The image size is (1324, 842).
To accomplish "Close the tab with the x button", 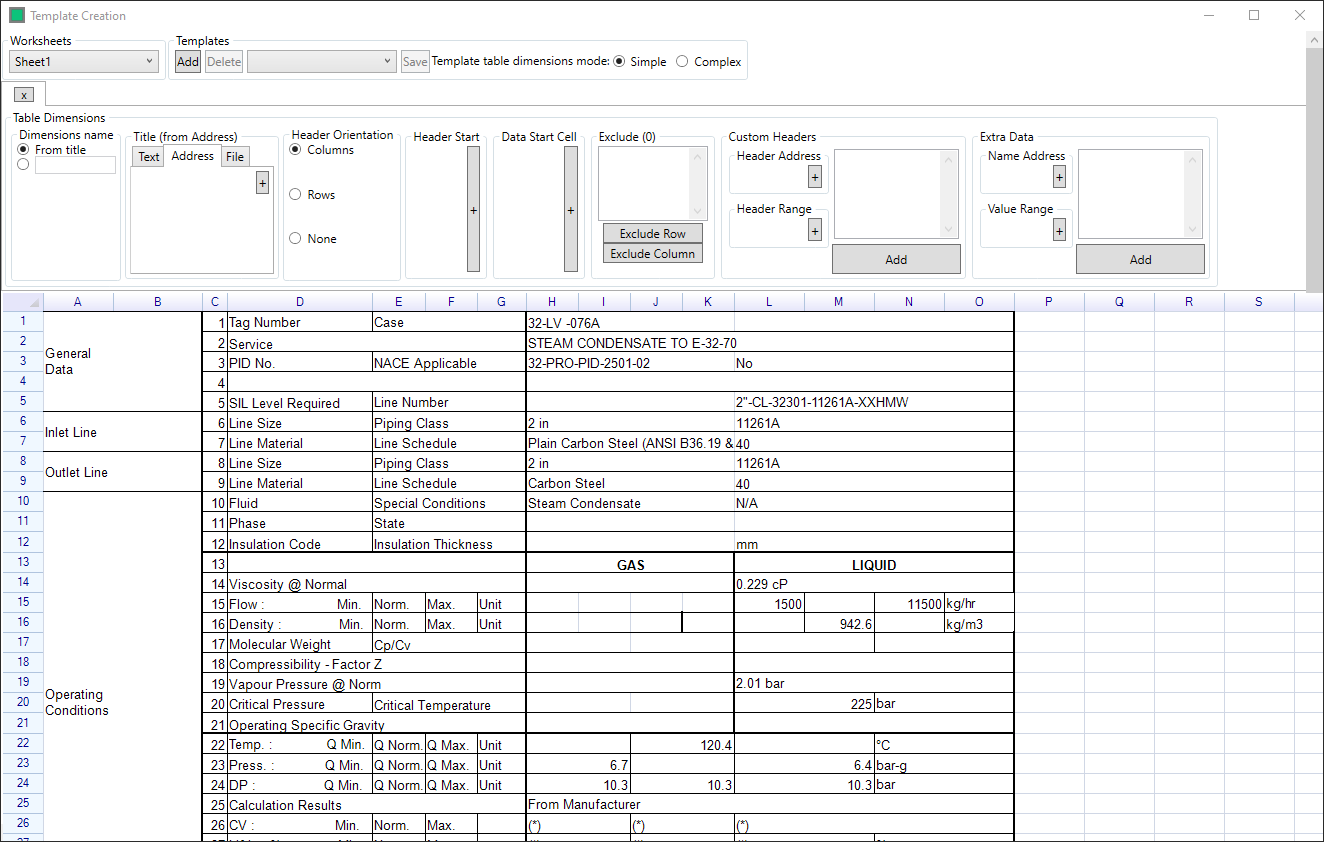I will [25, 94].
